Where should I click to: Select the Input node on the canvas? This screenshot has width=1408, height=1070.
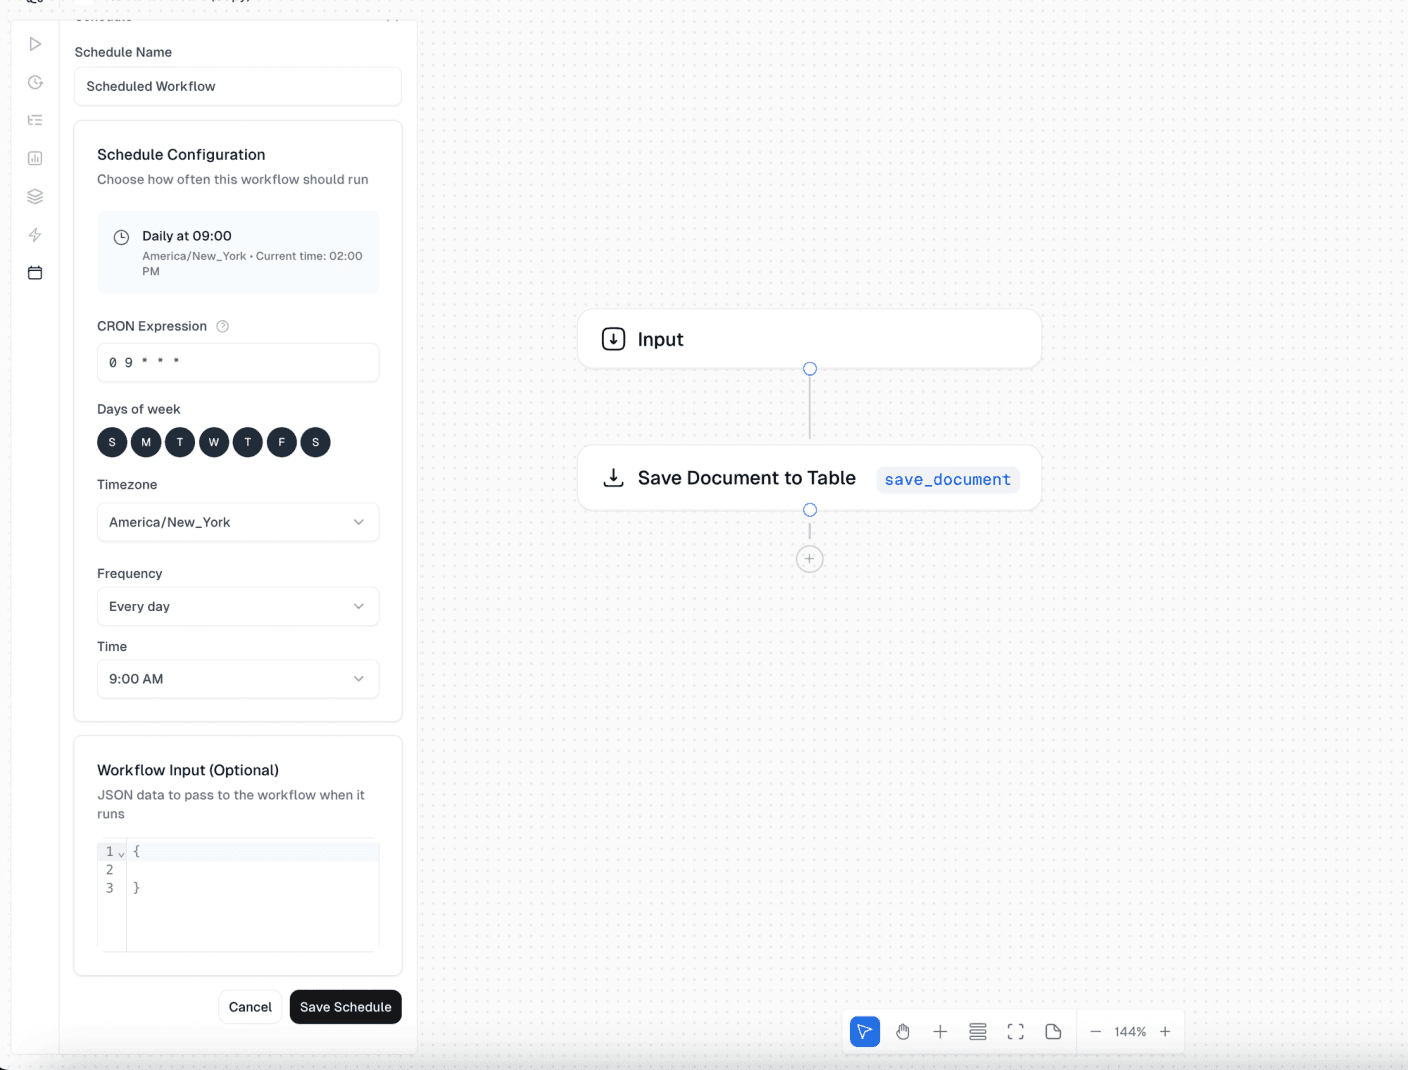point(810,339)
